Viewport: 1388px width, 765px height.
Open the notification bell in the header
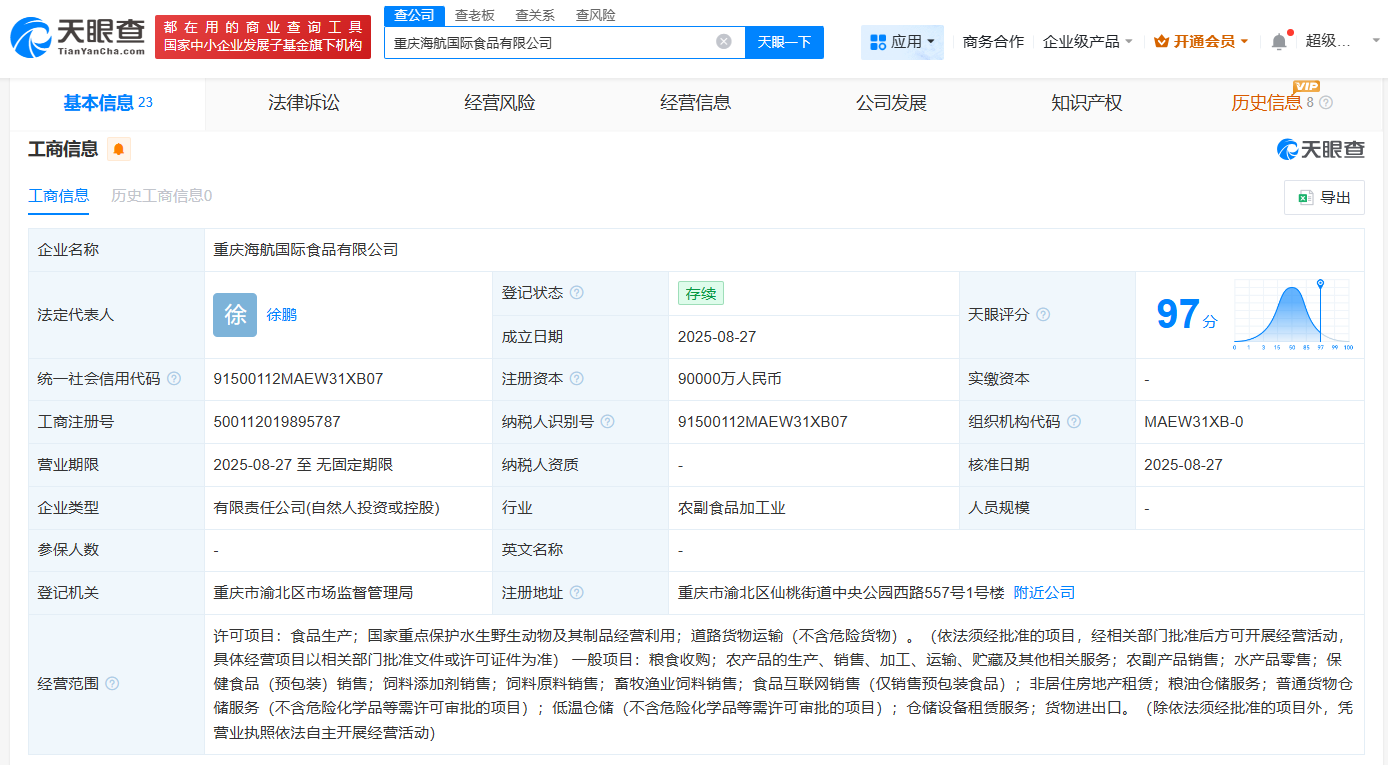point(1279,42)
